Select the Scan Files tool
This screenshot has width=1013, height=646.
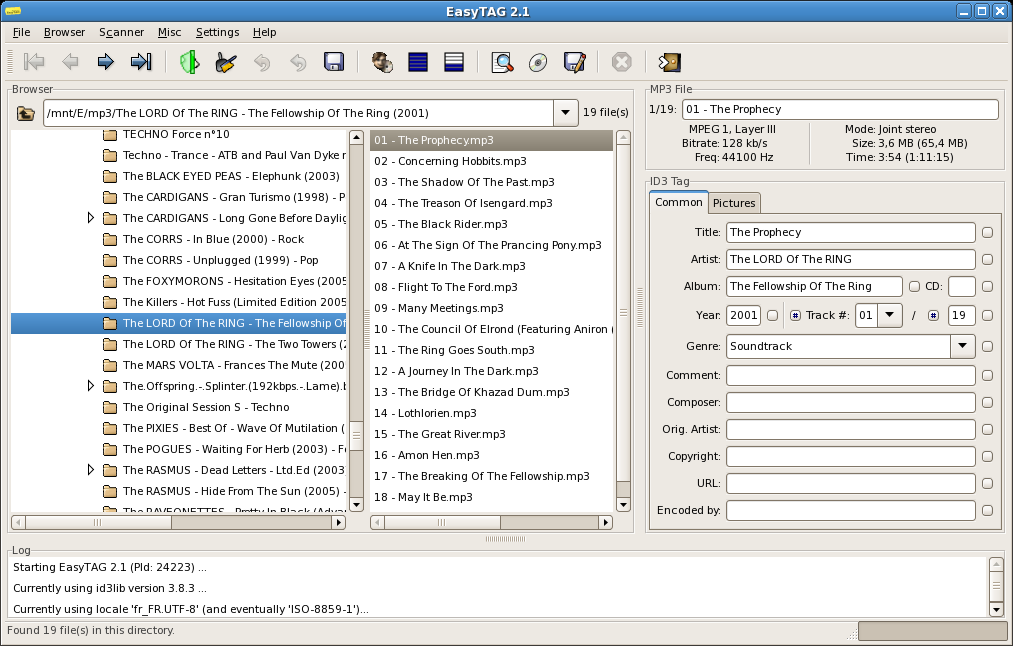click(190, 62)
